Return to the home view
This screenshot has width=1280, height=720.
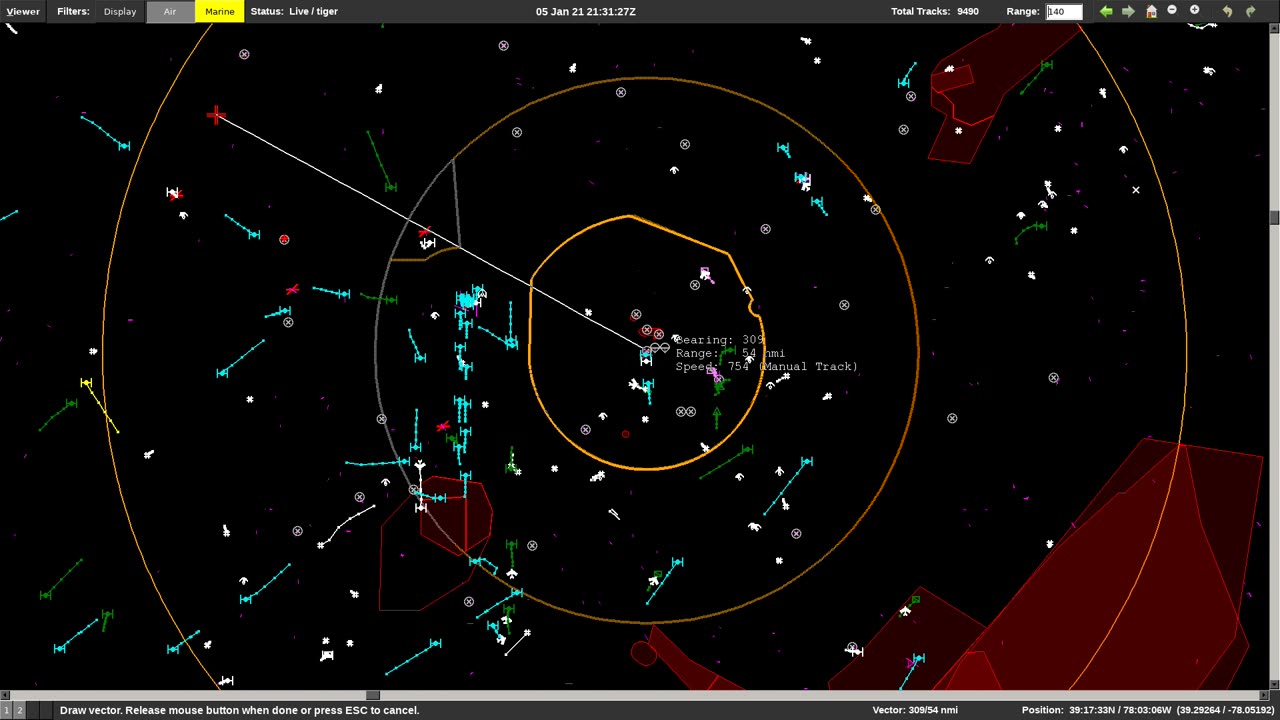click(1151, 11)
